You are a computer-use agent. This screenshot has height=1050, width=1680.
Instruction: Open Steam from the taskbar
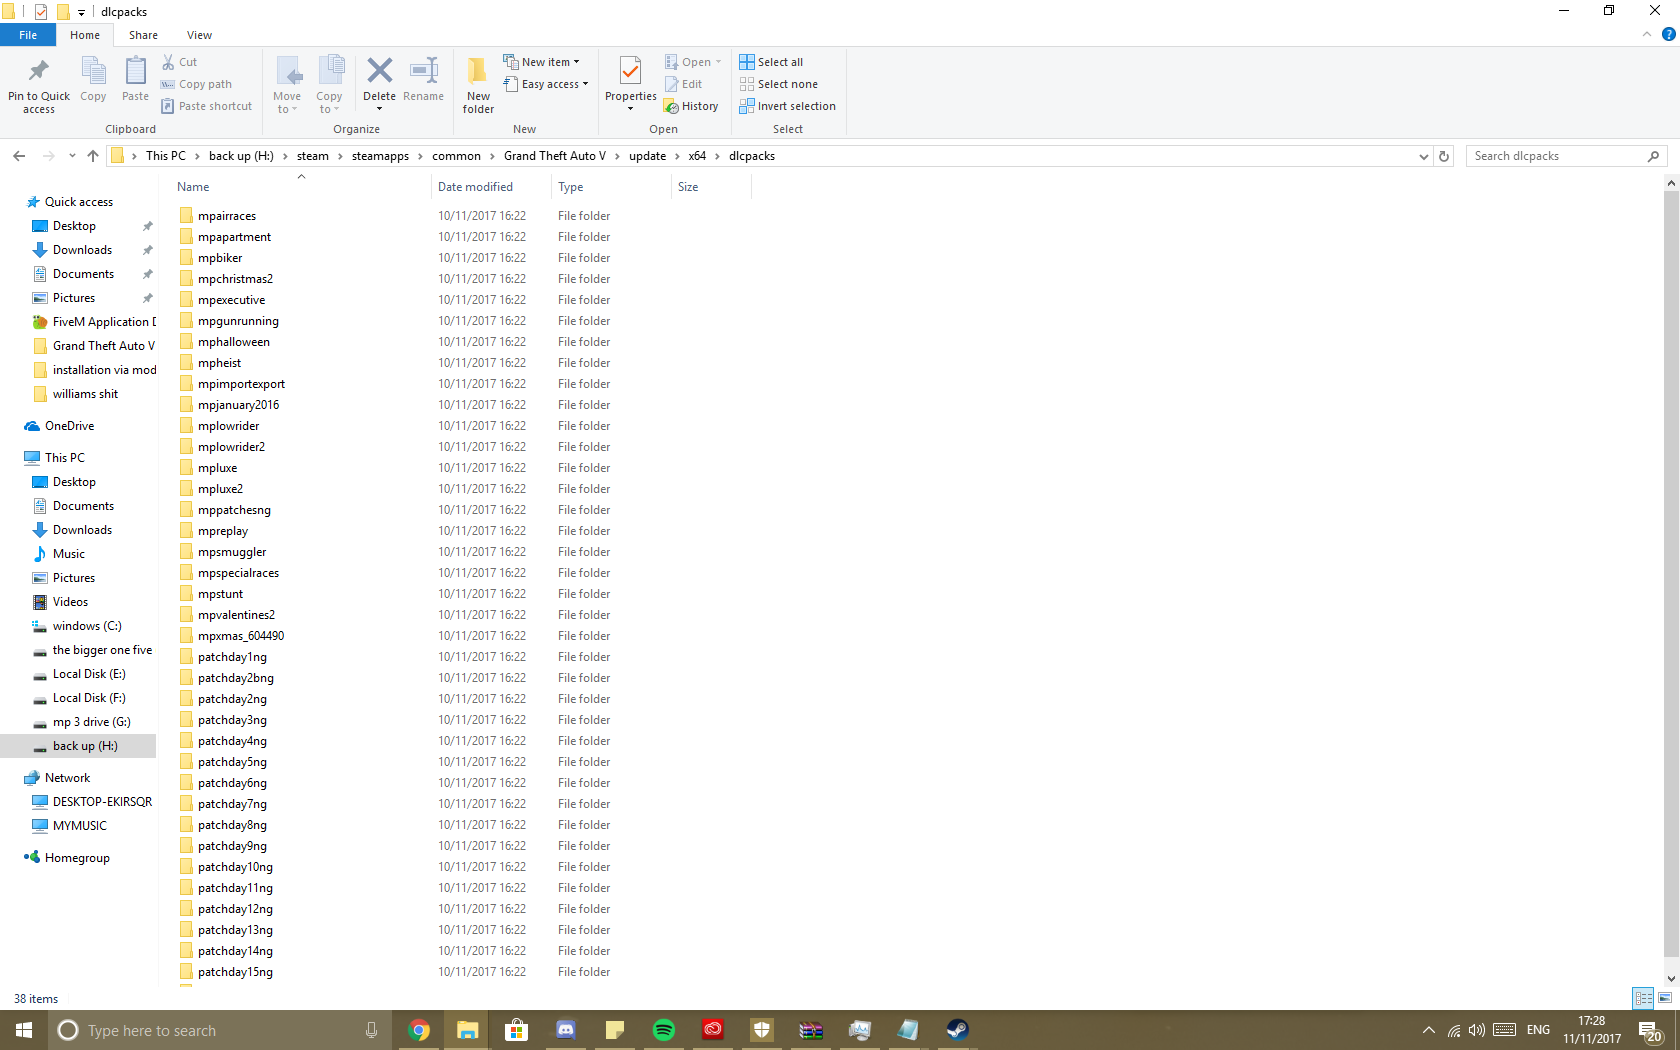[x=957, y=1030]
